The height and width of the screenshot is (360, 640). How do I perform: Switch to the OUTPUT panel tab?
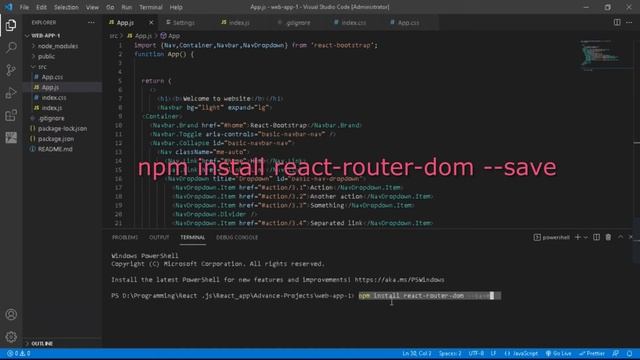tap(159, 237)
